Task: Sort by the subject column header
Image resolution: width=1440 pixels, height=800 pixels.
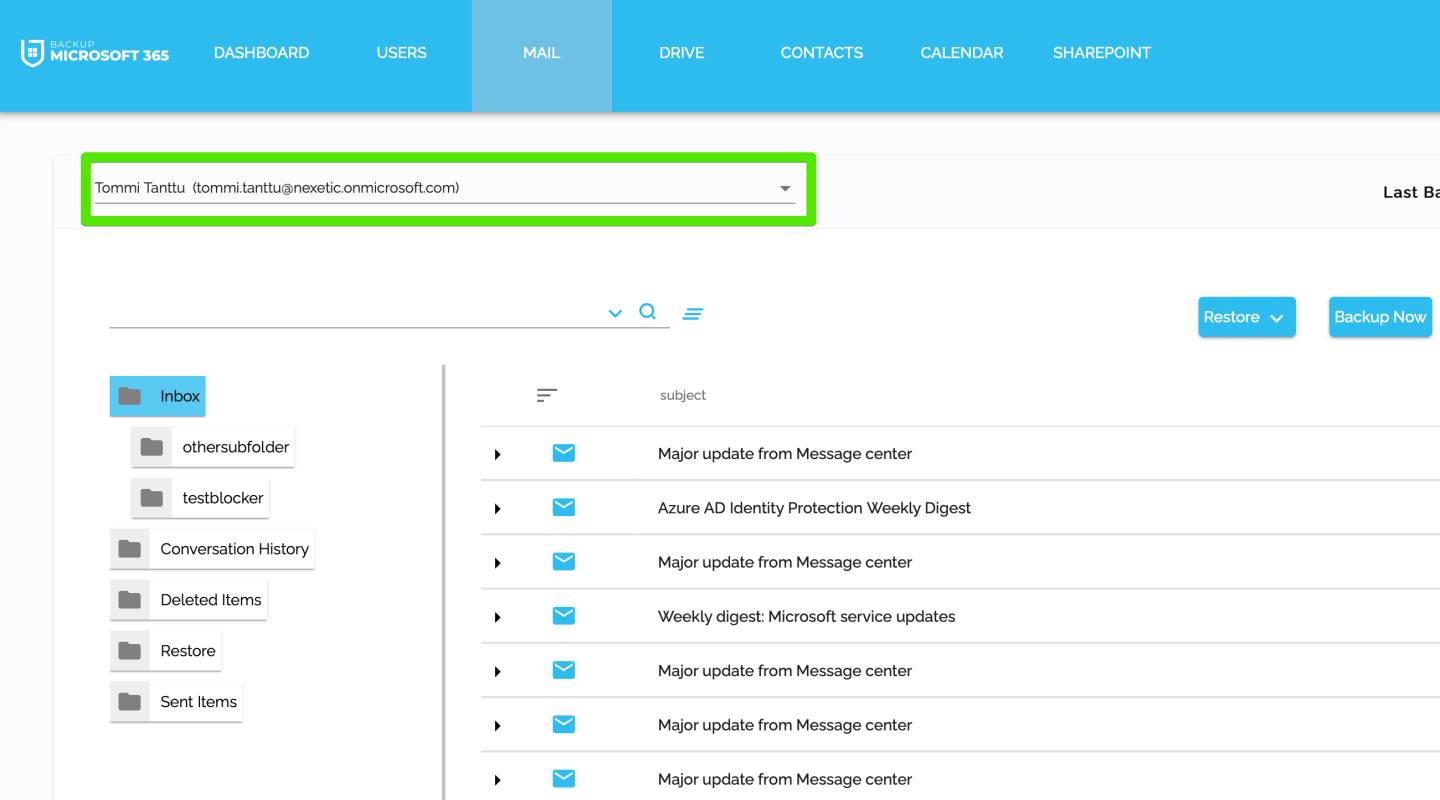Action: (683, 396)
